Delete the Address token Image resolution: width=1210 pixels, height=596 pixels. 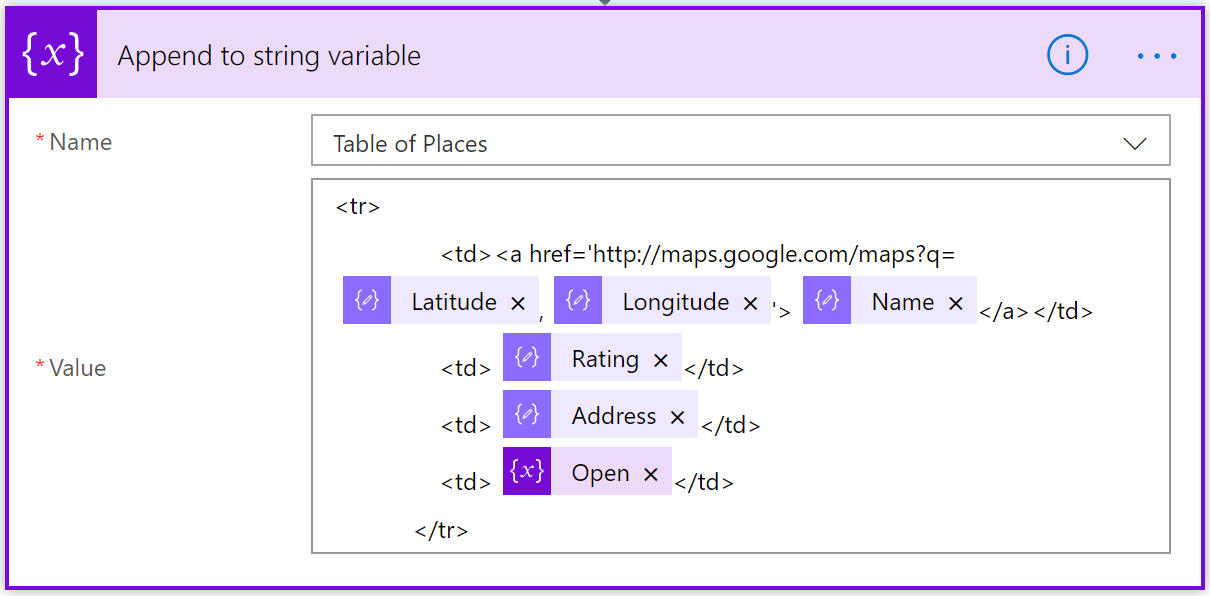click(678, 417)
